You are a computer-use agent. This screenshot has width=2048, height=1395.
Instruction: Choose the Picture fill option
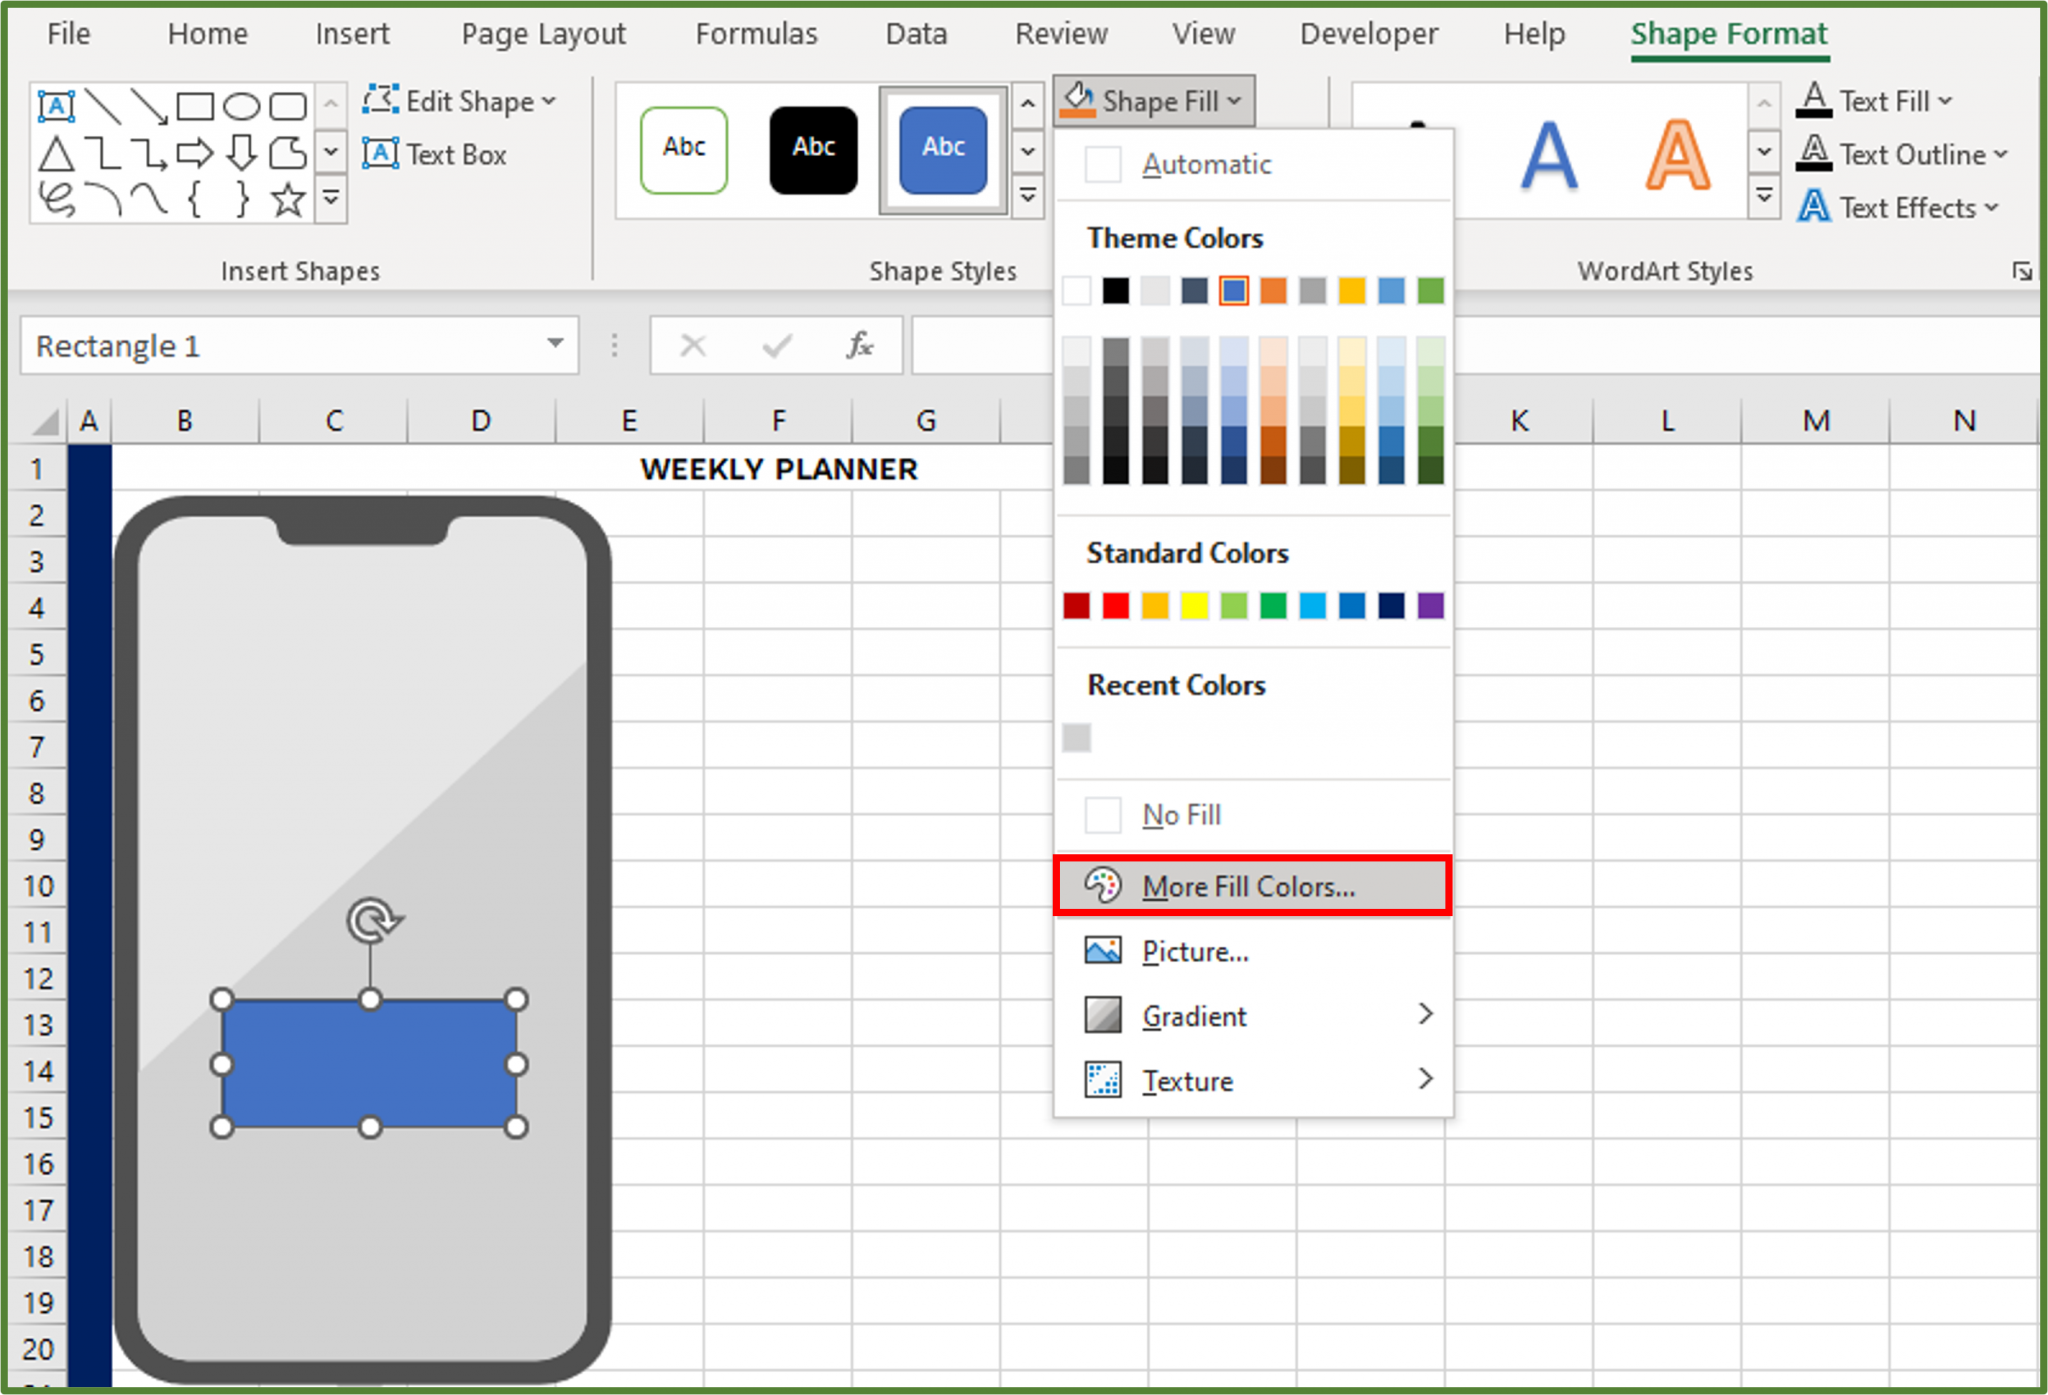pos(1195,951)
